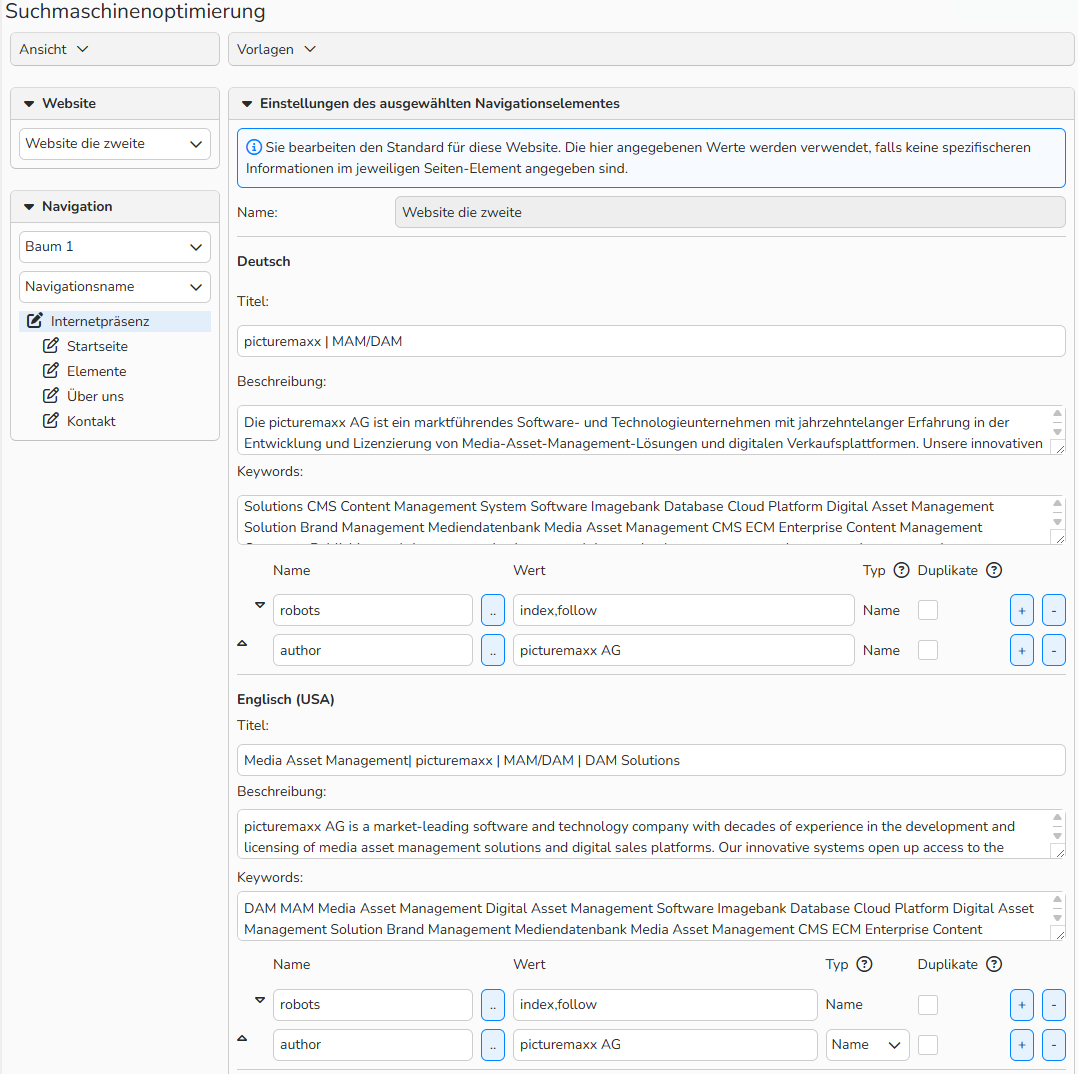Image resolution: width=1078 pixels, height=1074 pixels.
Task: Remove Deutsch author row with minus
Action: tap(1054, 650)
